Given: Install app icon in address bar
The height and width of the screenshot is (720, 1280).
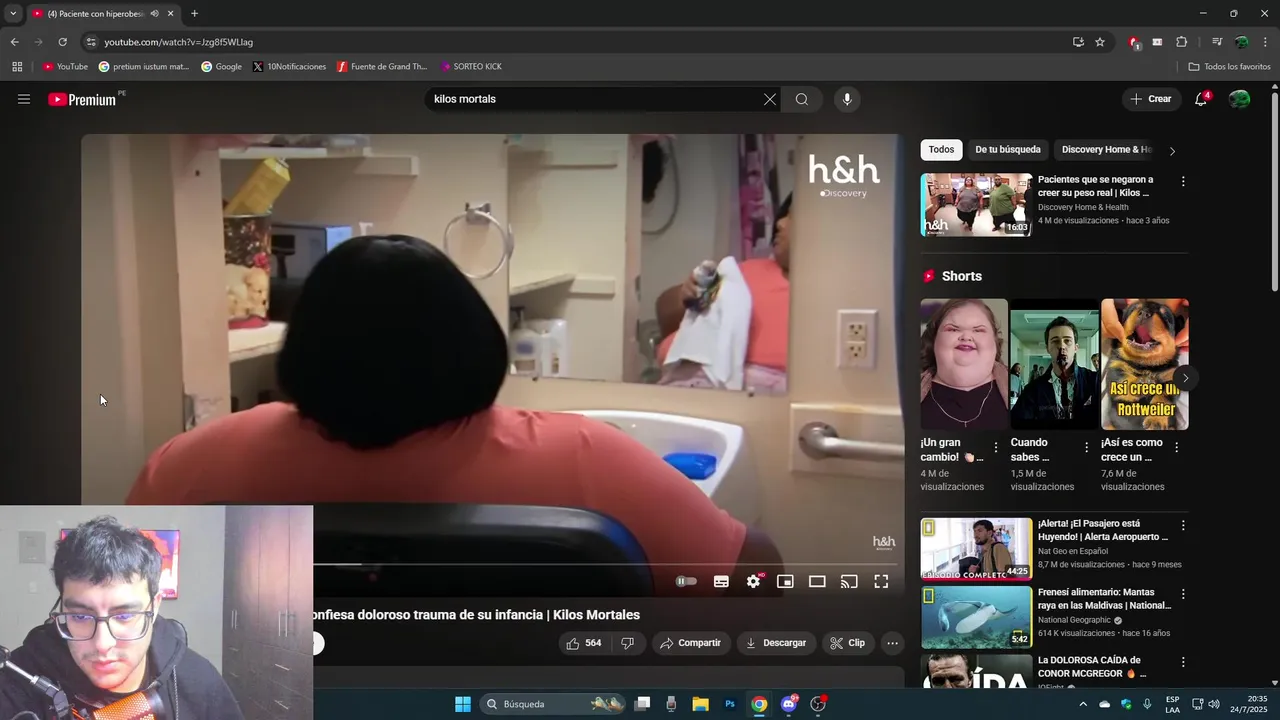Looking at the screenshot, I should [1078, 42].
